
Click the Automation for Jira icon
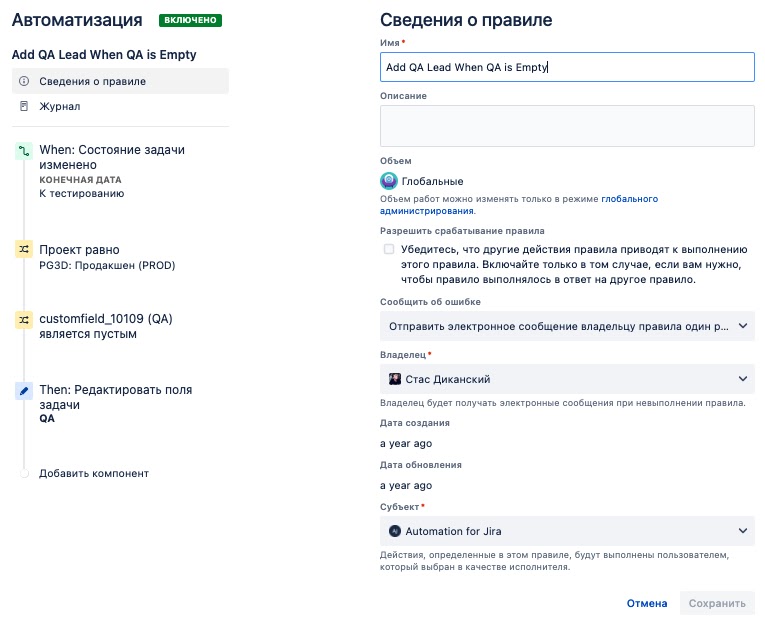(x=395, y=531)
